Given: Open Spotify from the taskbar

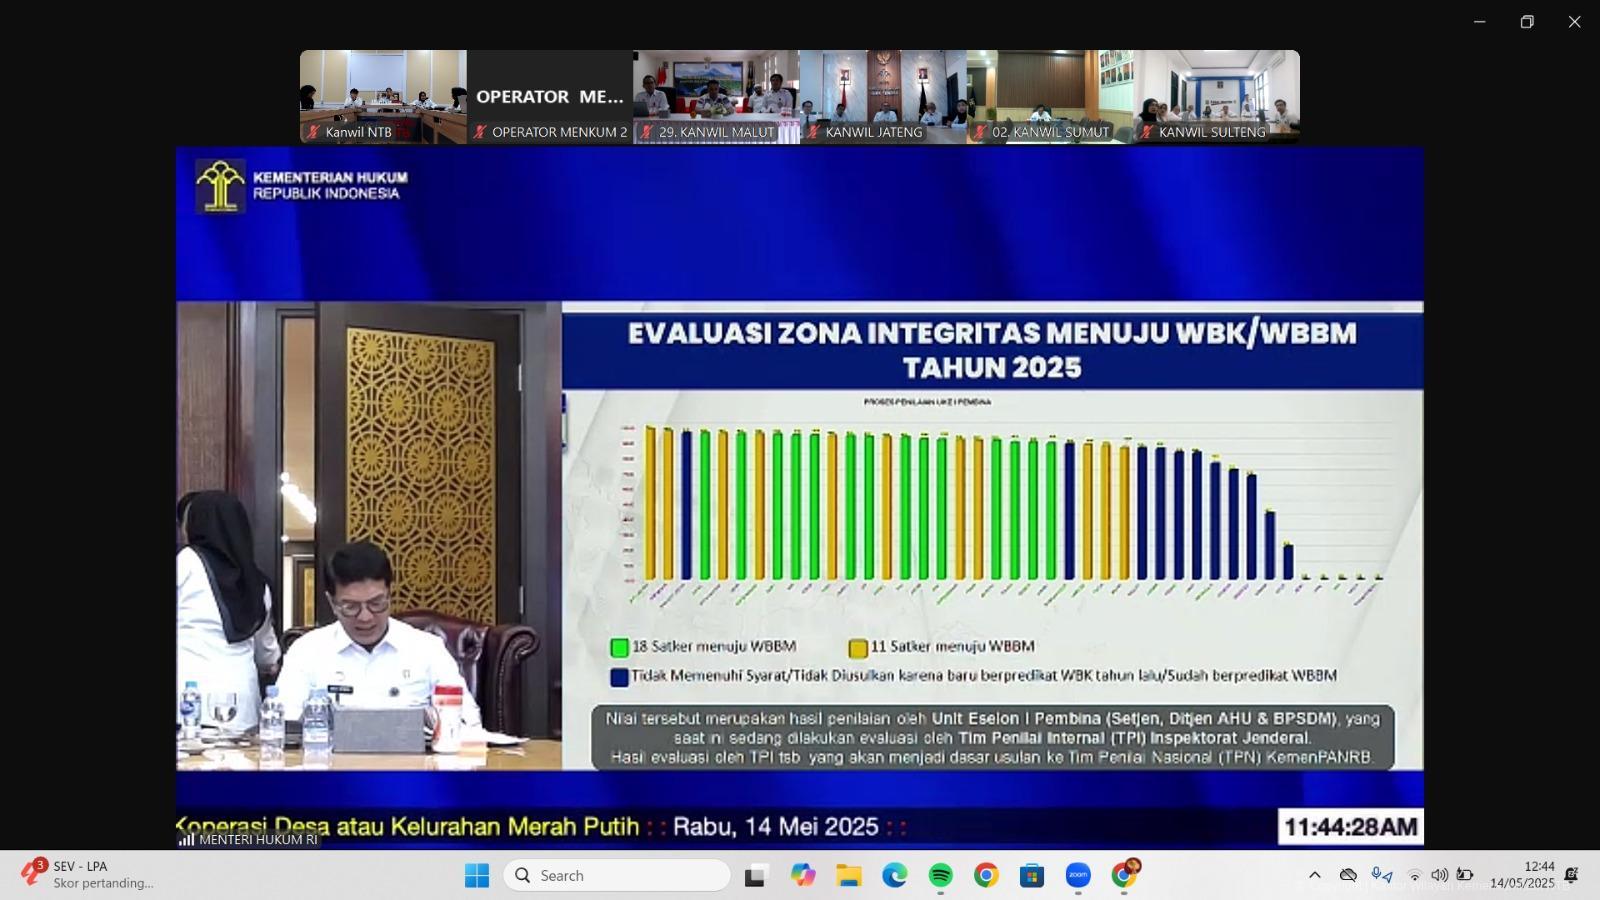Looking at the screenshot, I should (x=940, y=876).
